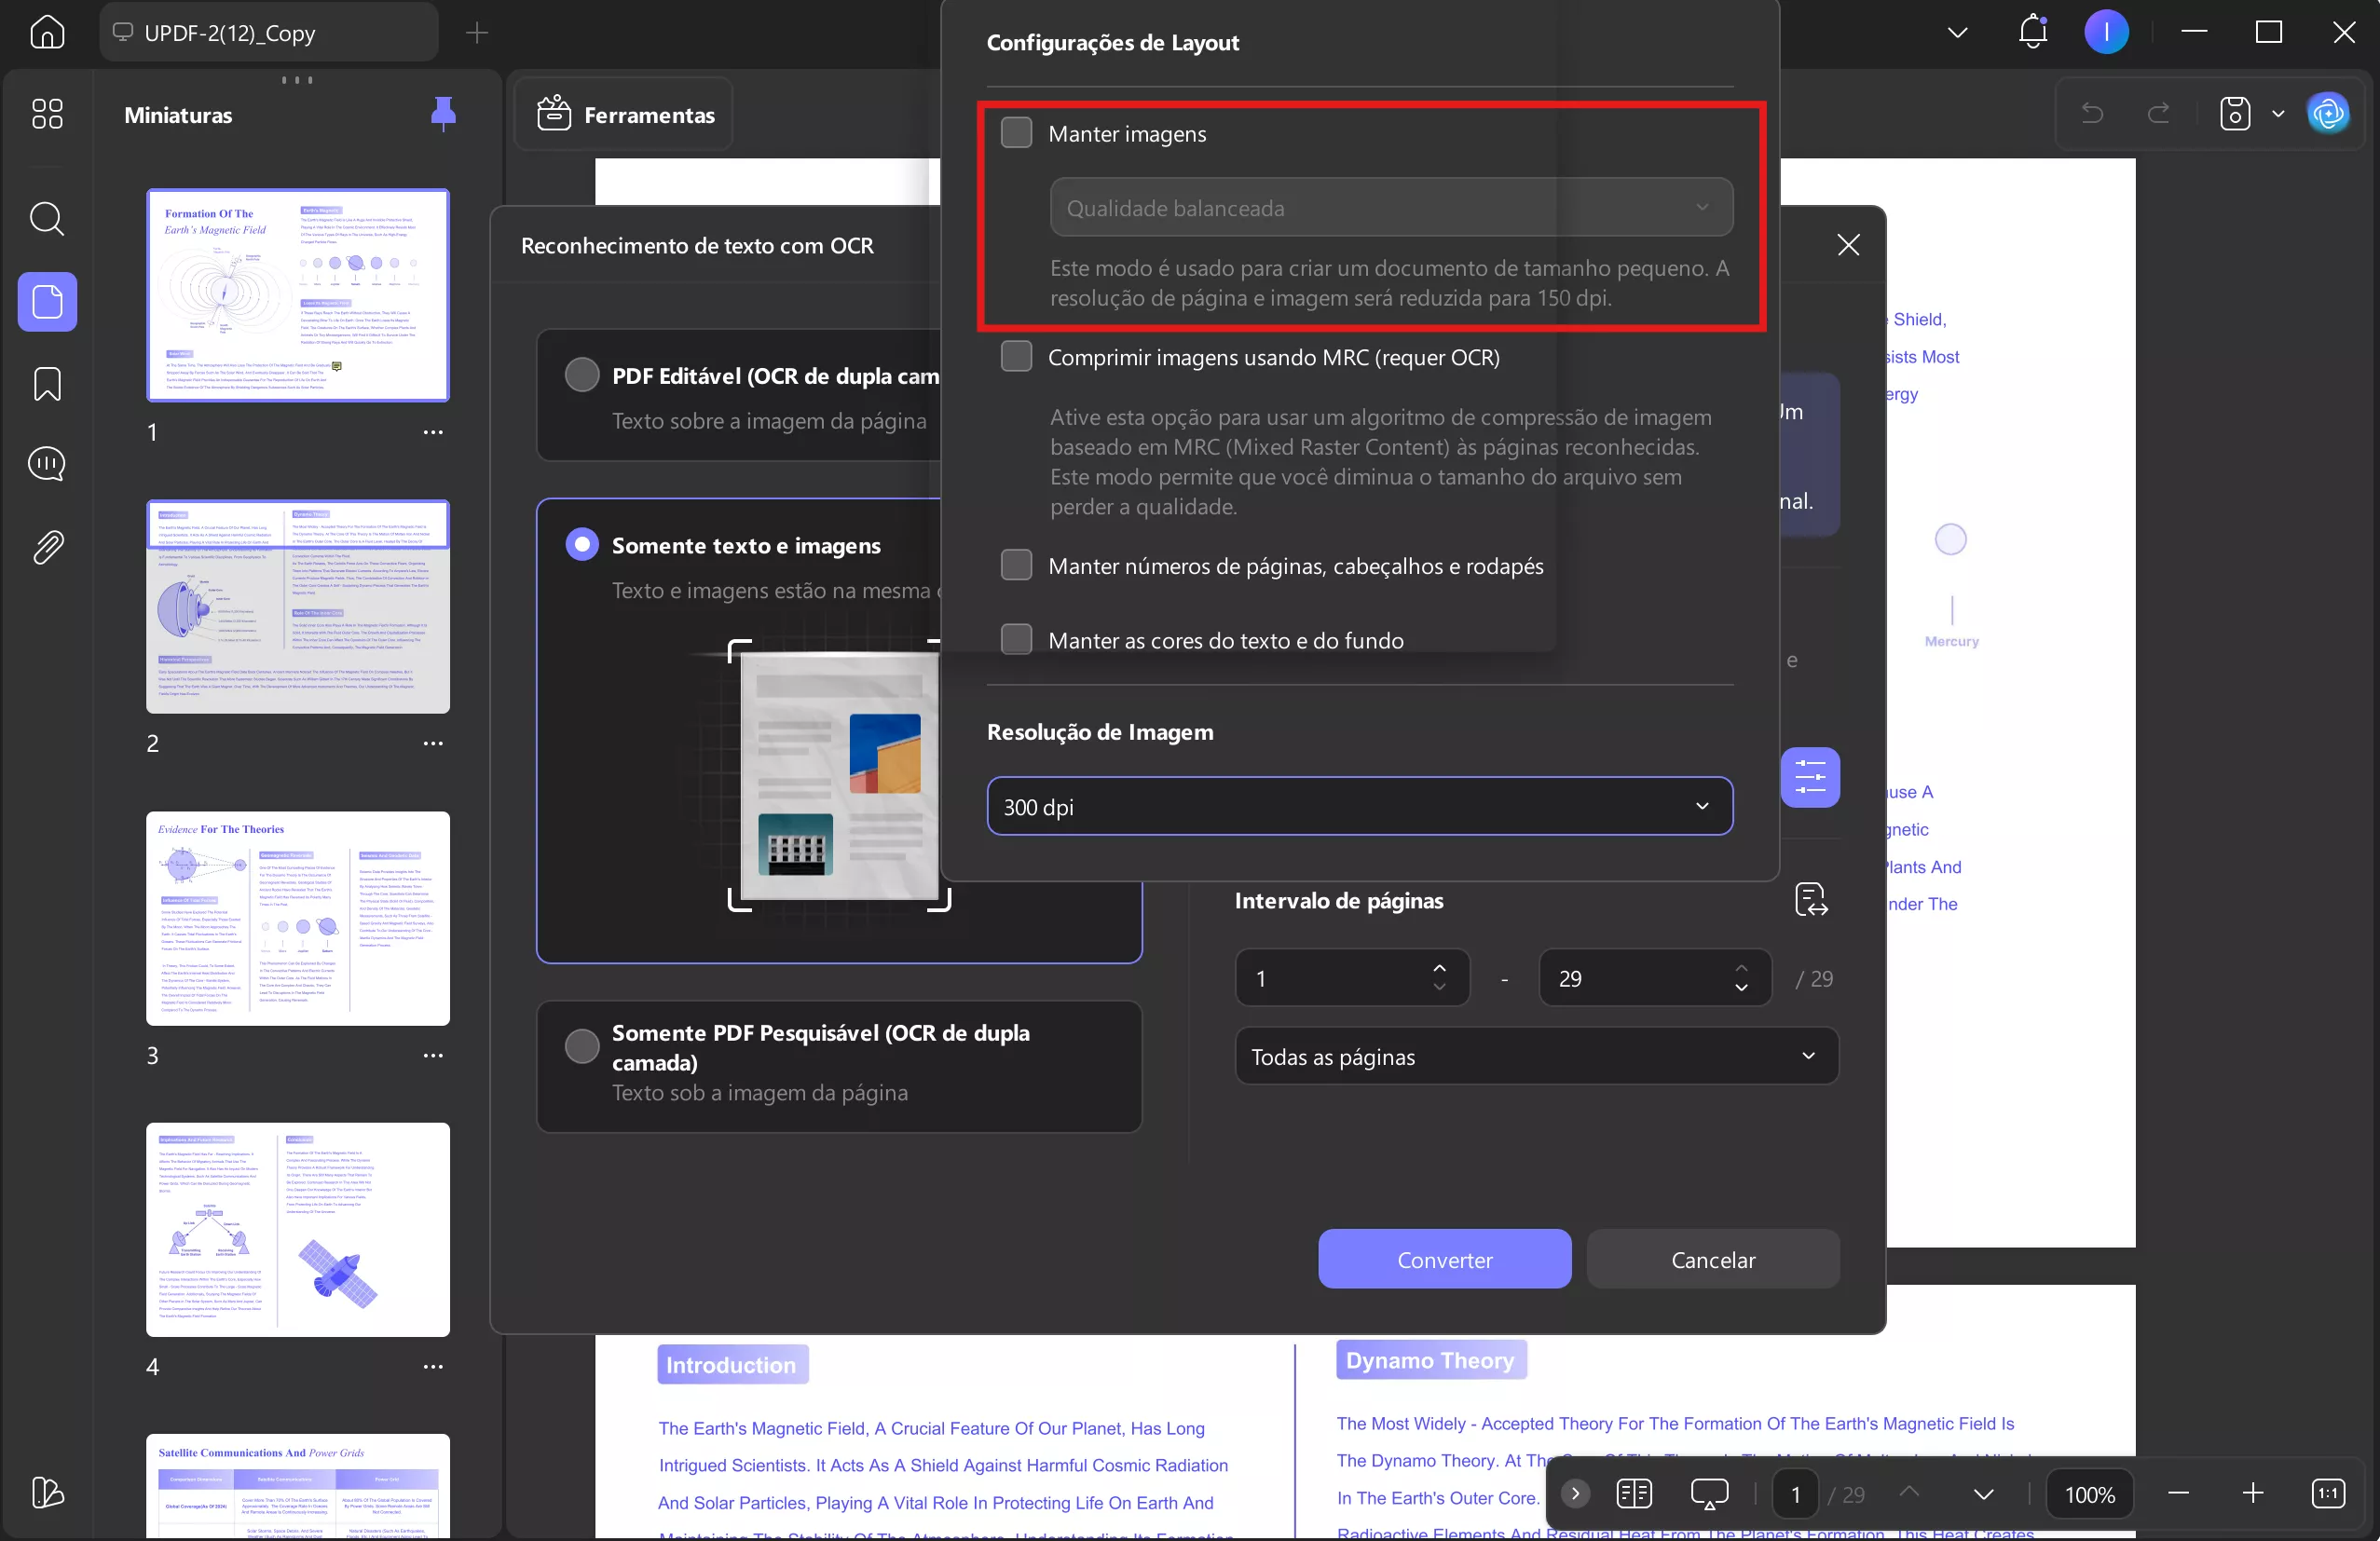Click zoom in plus control
This screenshot has height=1541, width=2380.
(2252, 1493)
